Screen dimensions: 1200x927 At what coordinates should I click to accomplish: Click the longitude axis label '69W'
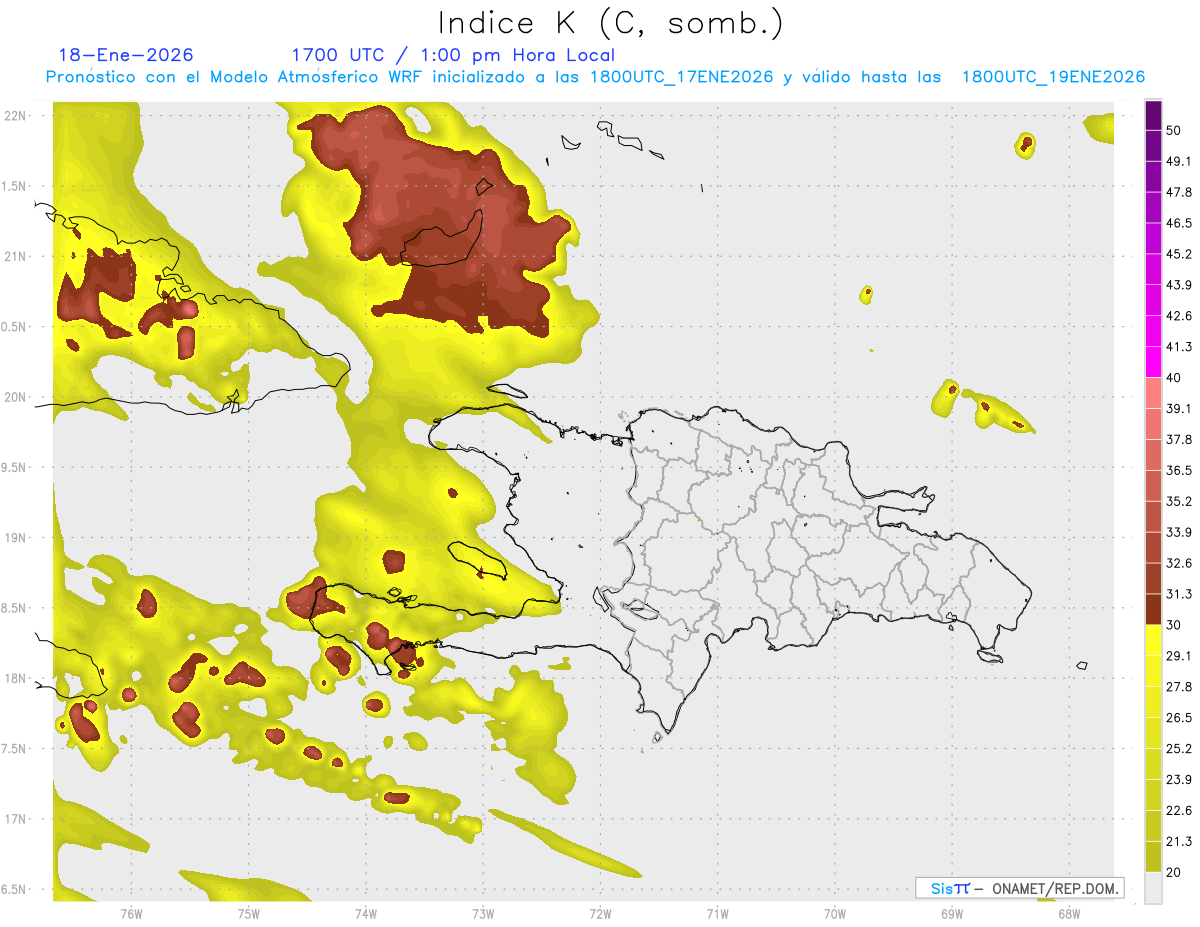tap(952, 913)
